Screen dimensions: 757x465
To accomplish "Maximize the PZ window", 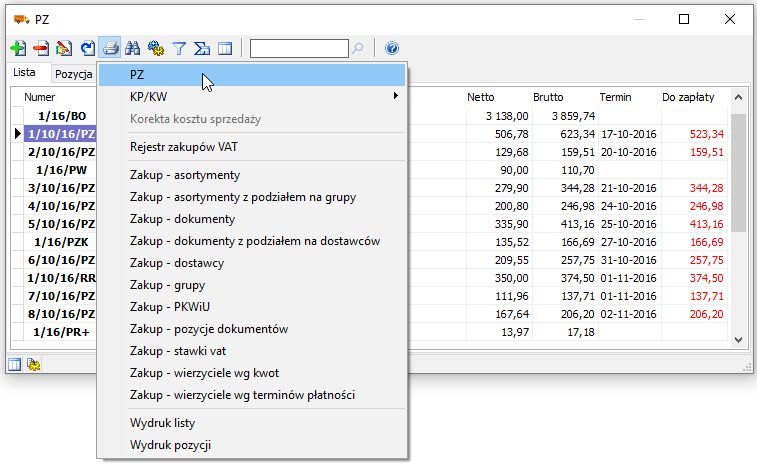I will click(x=684, y=19).
